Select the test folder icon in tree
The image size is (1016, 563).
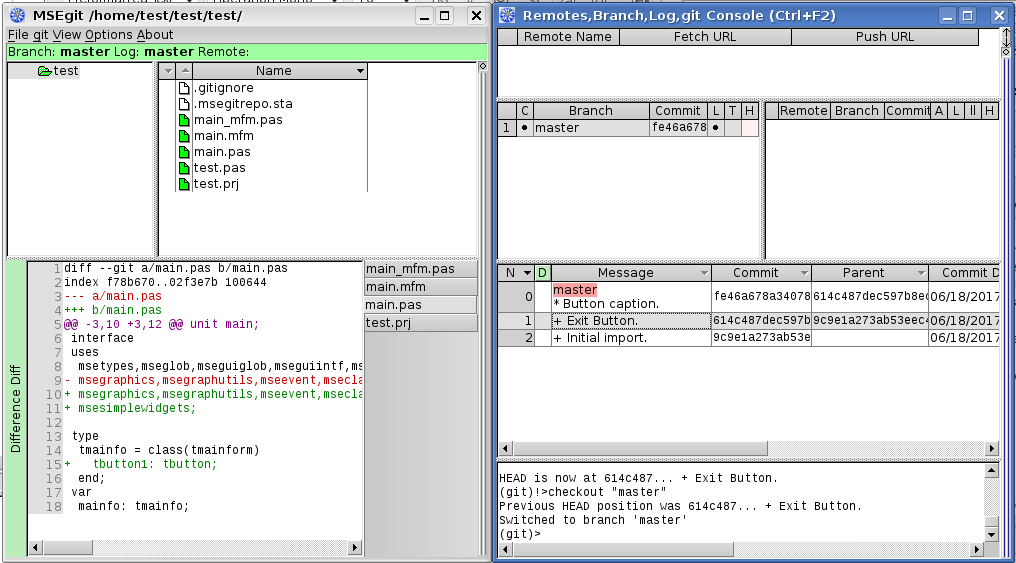45,71
